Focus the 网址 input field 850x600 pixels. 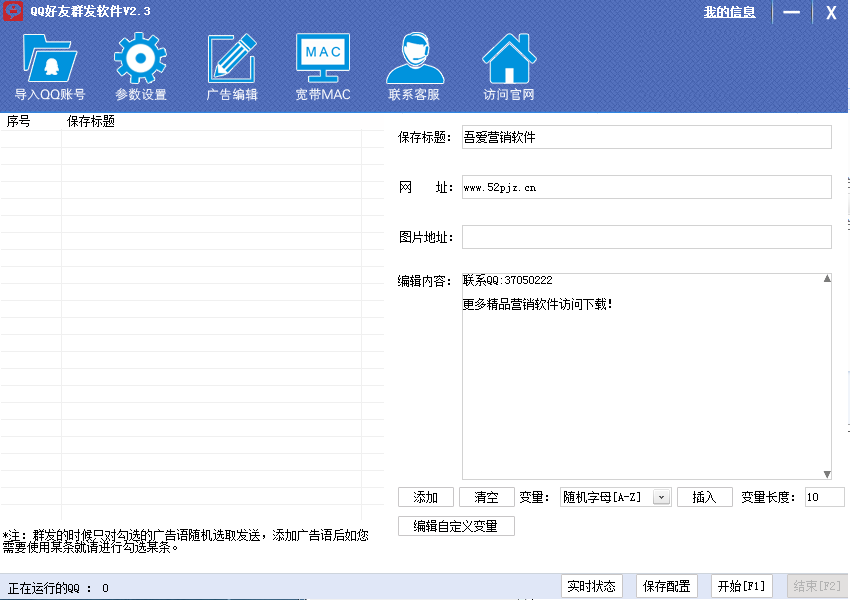coord(646,187)
